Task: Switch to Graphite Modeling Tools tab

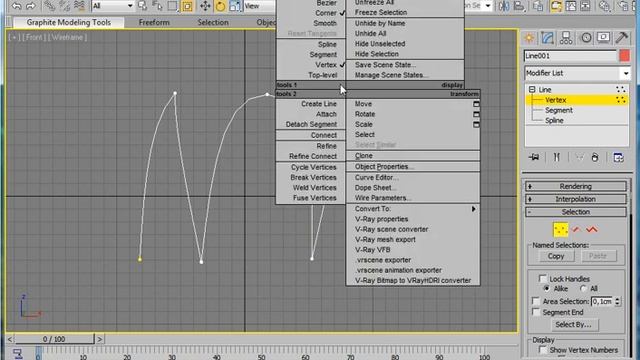Action: [x=69, y=22]
